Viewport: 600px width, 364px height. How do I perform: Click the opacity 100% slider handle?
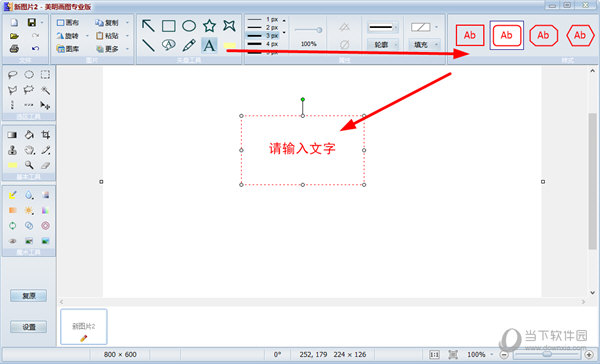(319, 30)
